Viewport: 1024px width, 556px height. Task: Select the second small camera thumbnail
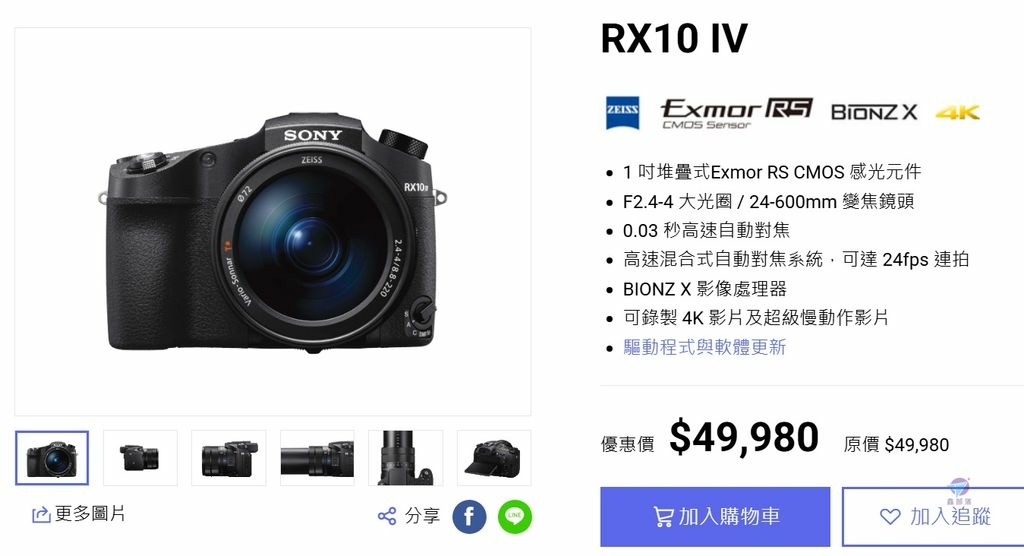click(x=140, y=458)
